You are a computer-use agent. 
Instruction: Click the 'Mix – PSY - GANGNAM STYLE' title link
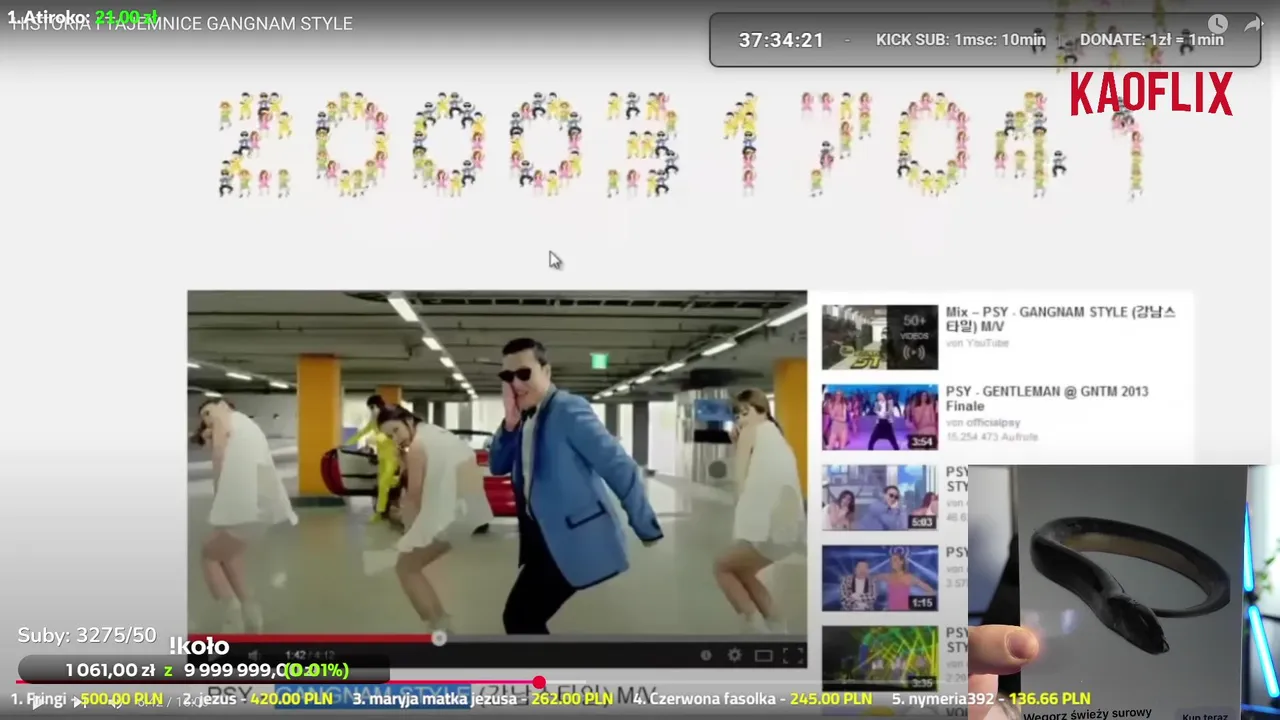[1060, 319]
